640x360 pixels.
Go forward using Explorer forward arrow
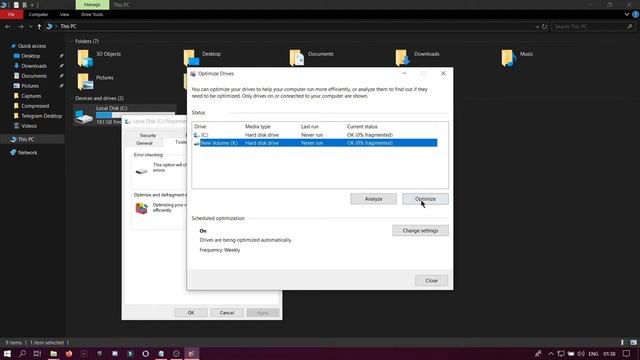(x=20, y=27)
